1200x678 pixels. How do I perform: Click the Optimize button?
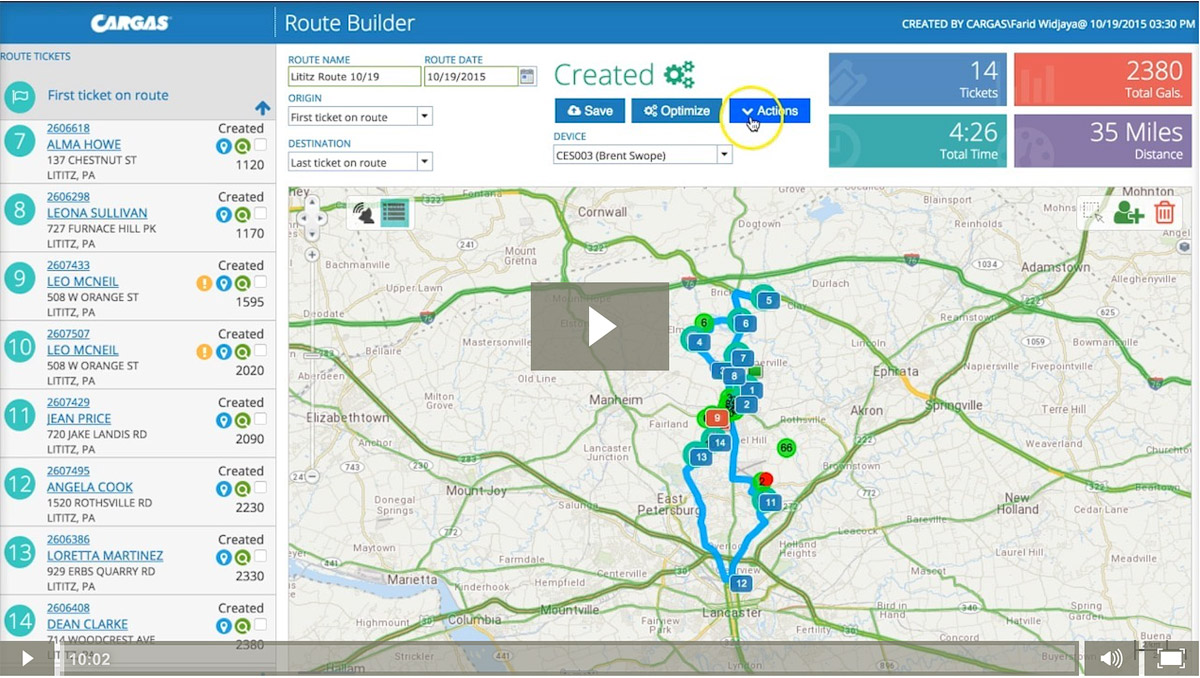(x=677, y=111)
